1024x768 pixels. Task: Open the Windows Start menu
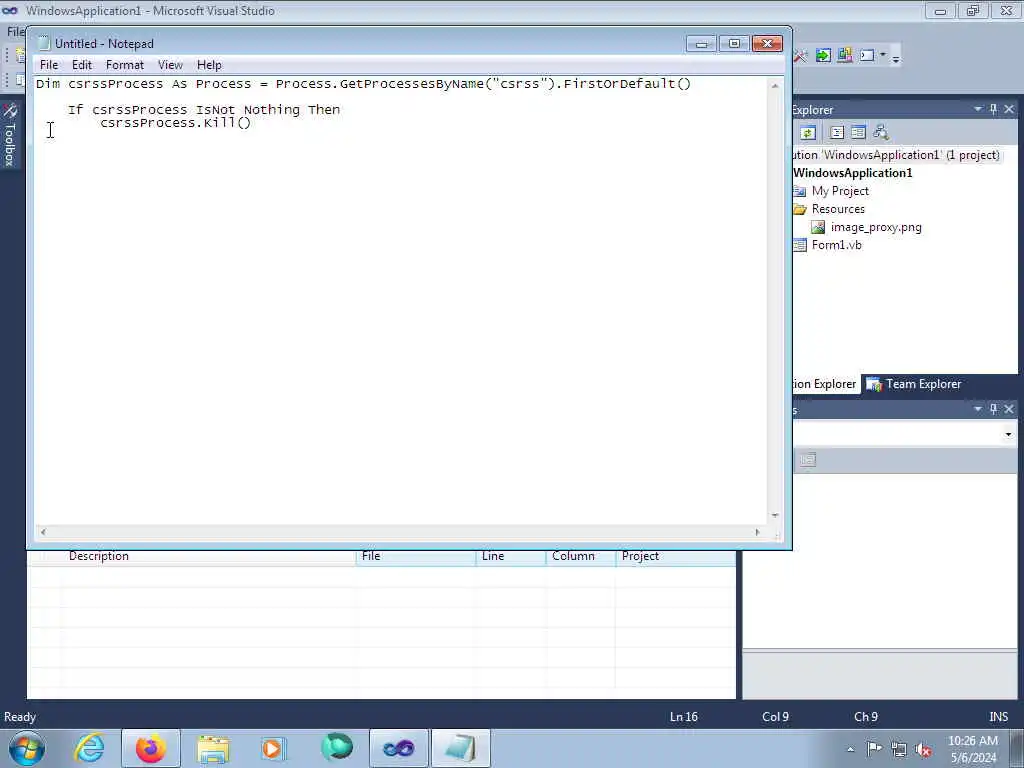pos(27,748)
